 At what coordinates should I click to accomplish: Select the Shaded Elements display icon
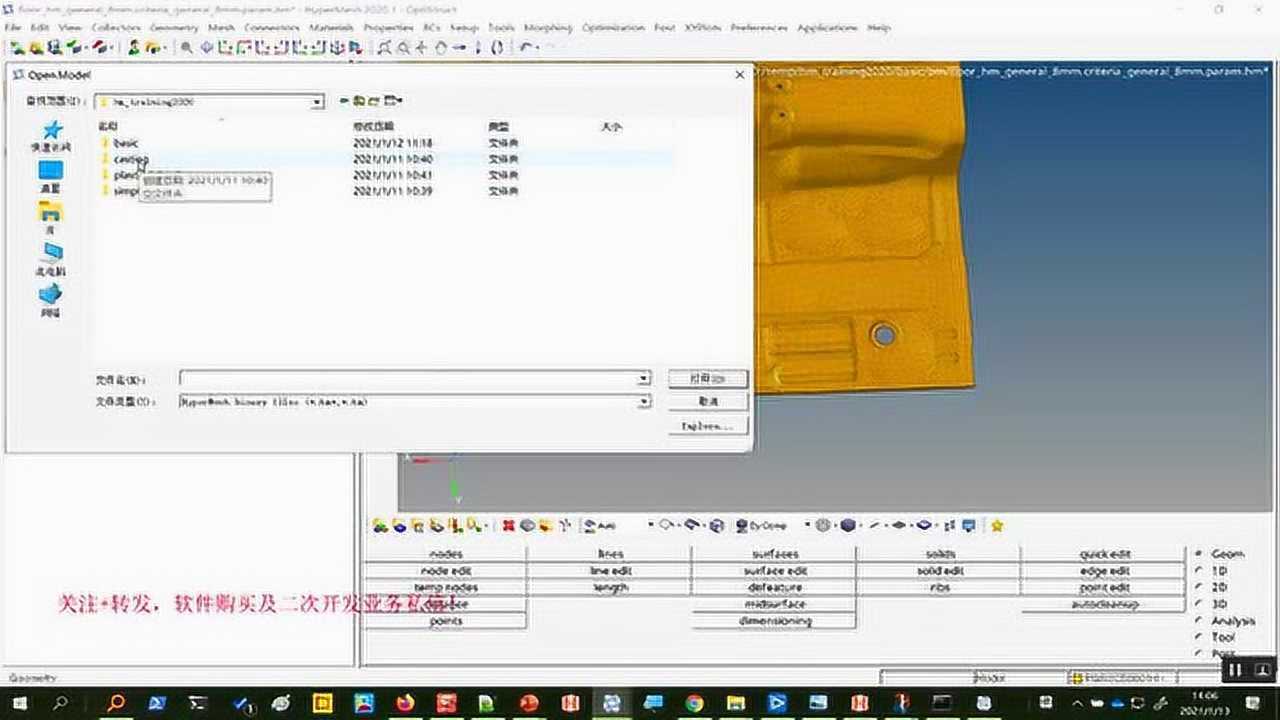click(x=846, y=524)
